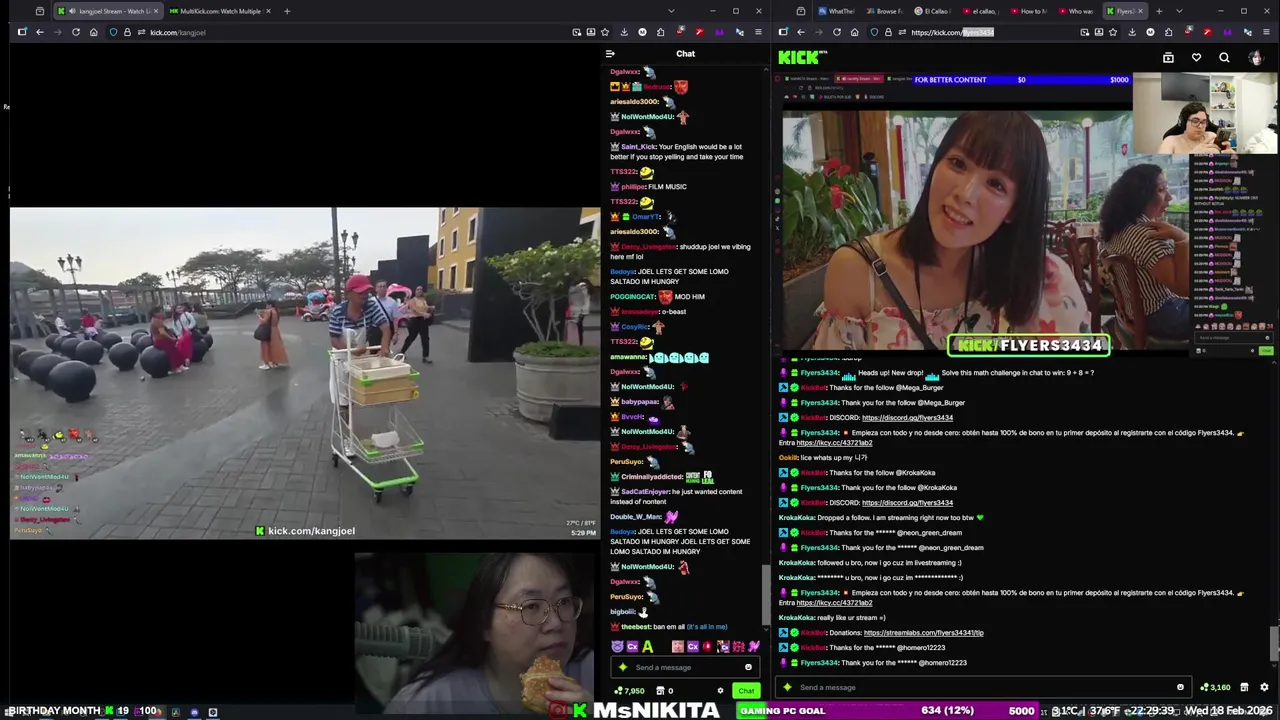Switch to the 'How to M' YouTube tab
The width and height of the screenshot is (1280, 720).
(x=1028, y=11)
